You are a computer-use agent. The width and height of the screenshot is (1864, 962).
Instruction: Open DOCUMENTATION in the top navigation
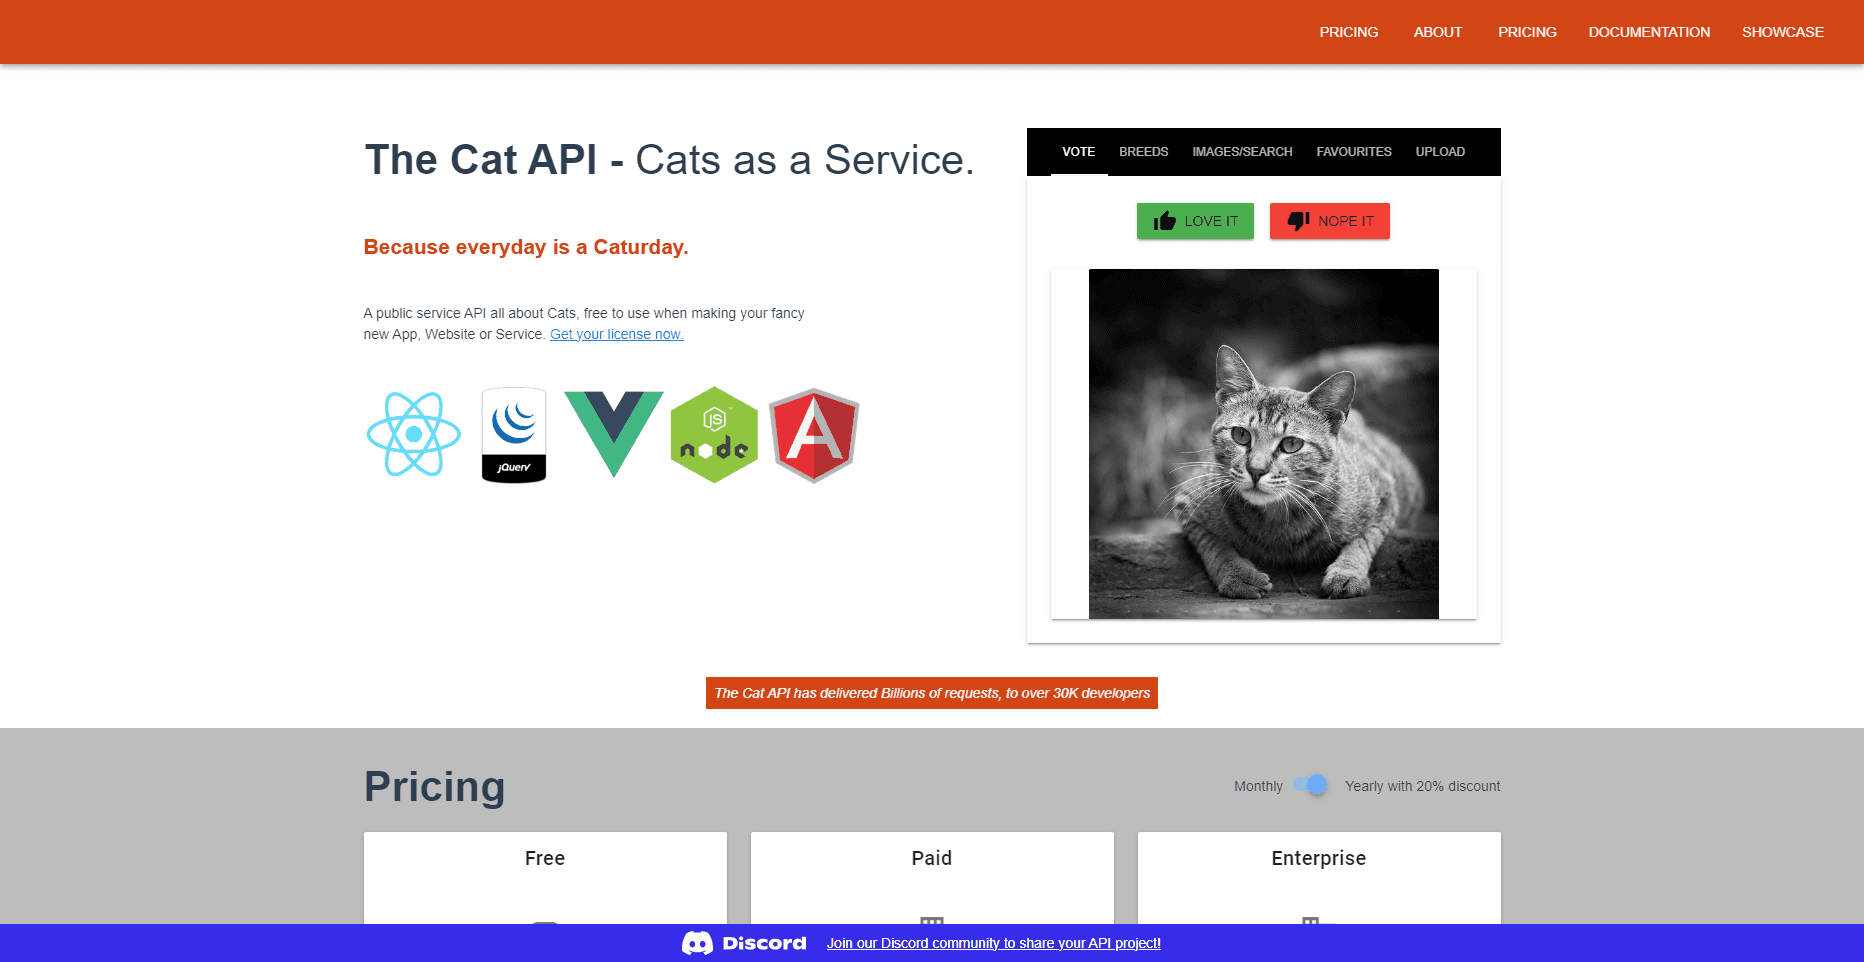[x=1649, y=32]
